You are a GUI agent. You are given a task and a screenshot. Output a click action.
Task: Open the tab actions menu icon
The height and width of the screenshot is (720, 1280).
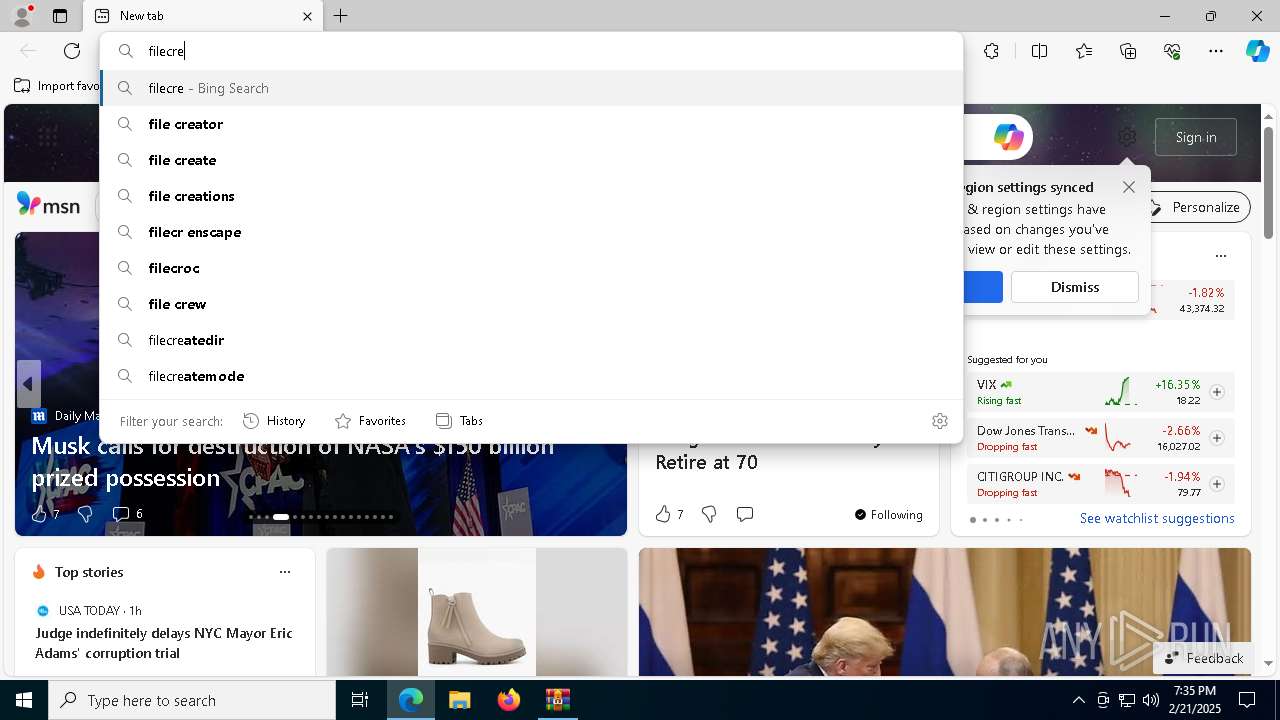tap(60, 16)
